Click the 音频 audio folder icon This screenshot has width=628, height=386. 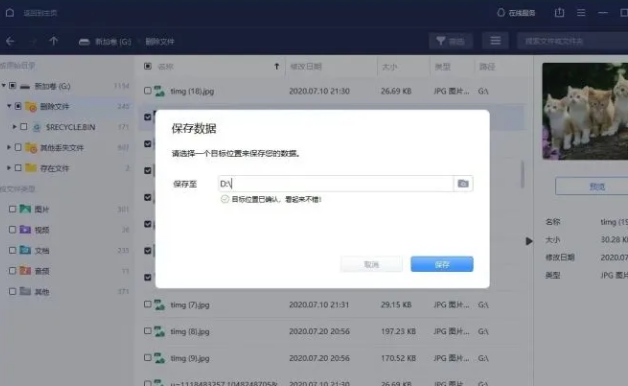pos(25,270)
